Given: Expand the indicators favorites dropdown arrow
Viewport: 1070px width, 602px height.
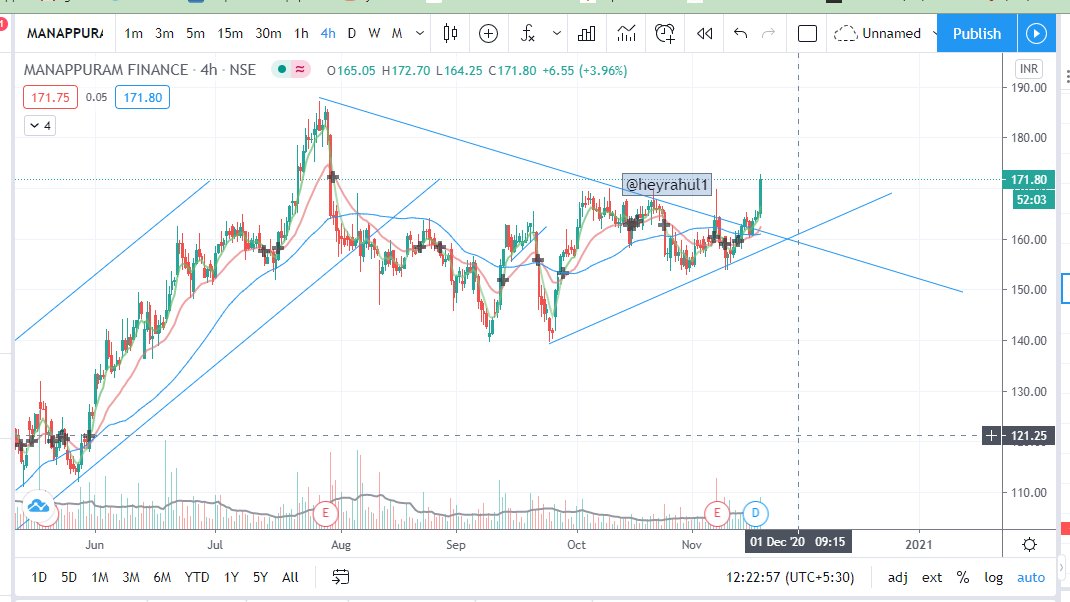Looking at the screenshot, I should click(557, 33).
